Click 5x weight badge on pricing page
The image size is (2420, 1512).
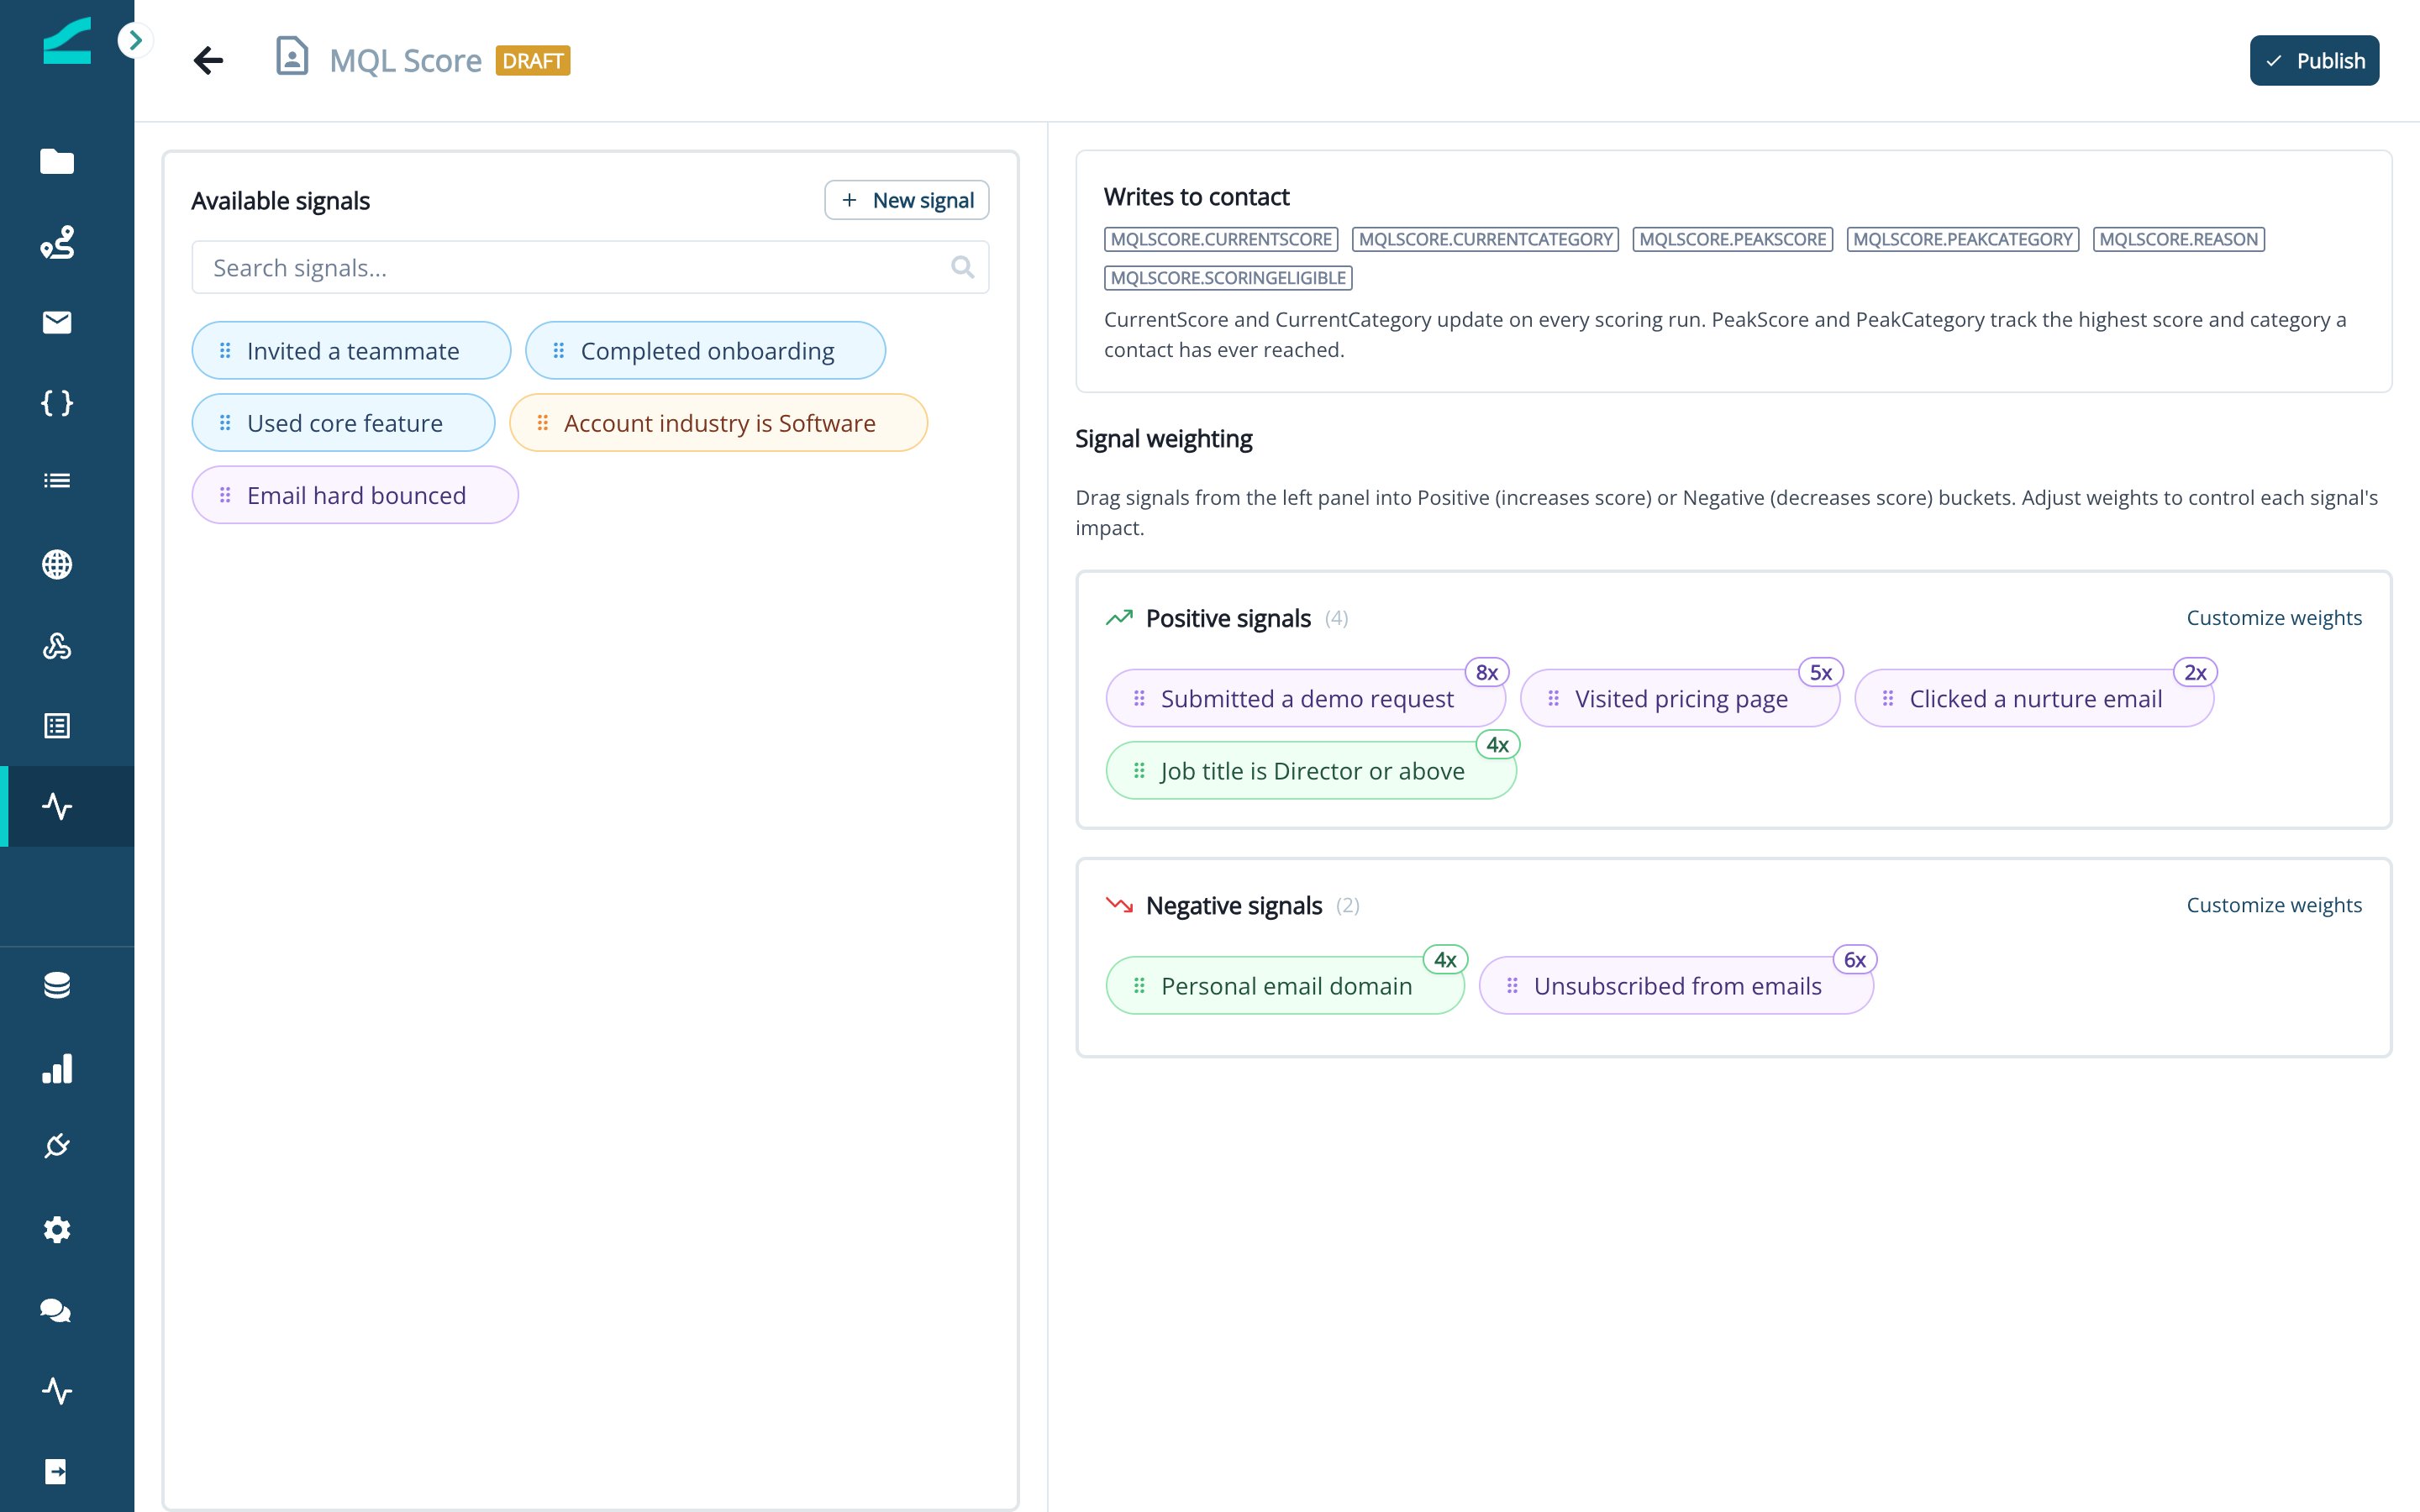[1821, 672]
